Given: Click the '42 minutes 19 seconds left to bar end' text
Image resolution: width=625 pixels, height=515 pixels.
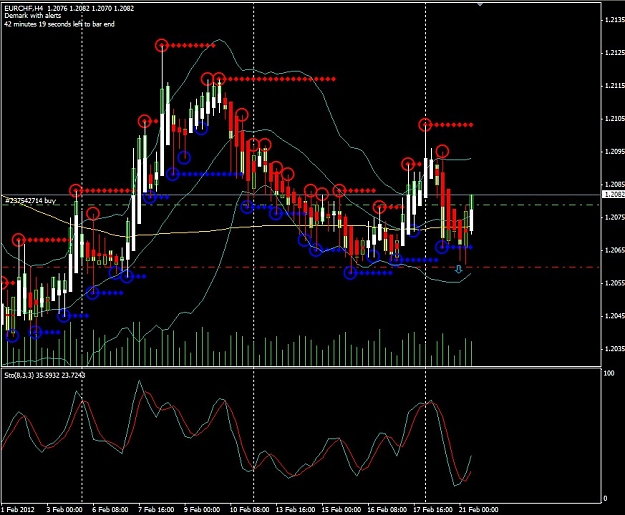Looking at the screenshot, I should pyautogui.click(x=59, y=24).
